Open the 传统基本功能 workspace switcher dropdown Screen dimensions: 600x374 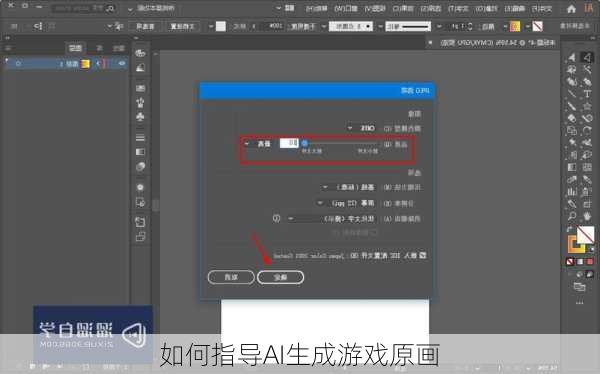(152, 8)
